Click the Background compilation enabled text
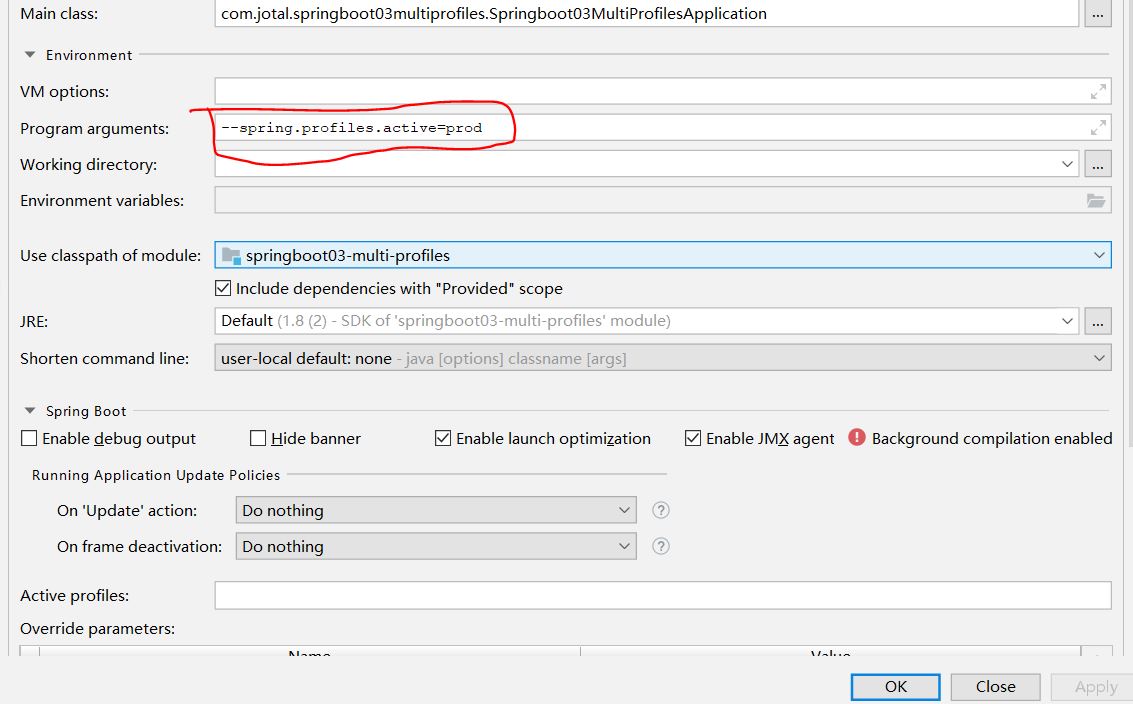1133x704 pixels. 991,438
